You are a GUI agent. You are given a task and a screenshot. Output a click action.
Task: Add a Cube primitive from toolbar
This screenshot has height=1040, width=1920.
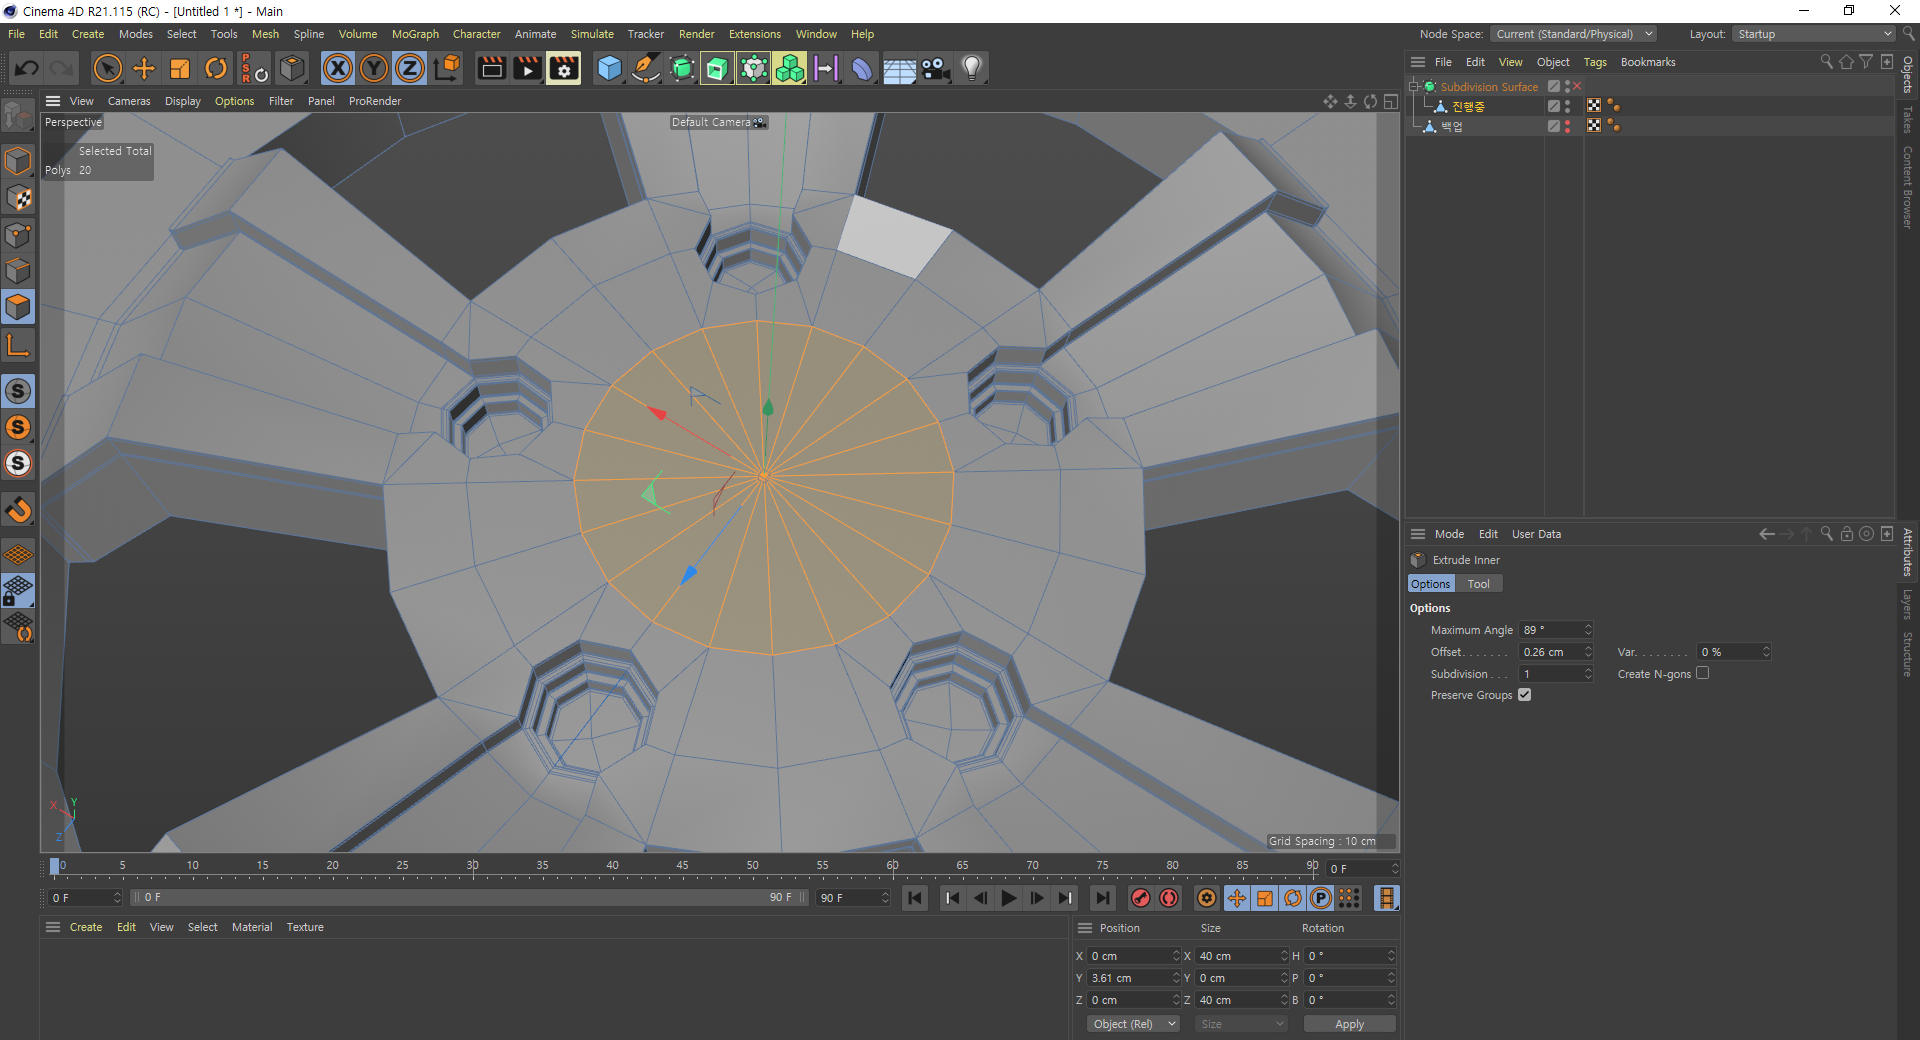pos(609,68)
